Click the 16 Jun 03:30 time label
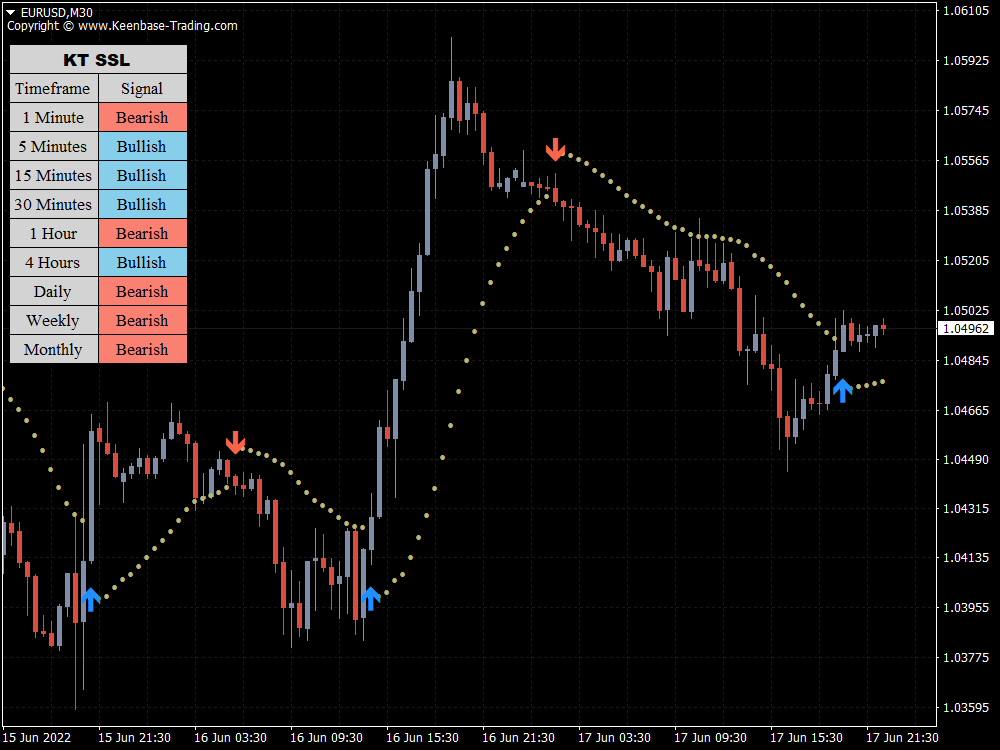Viewport: 1000px width, 750px height. tap(230, 738)
